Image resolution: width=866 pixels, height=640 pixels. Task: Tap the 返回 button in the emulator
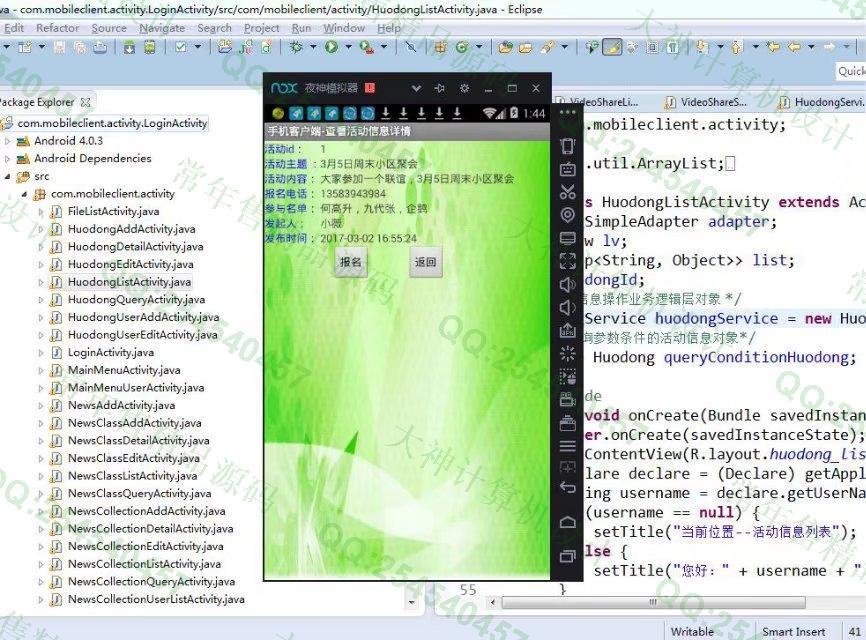click(x=425, y=262)
